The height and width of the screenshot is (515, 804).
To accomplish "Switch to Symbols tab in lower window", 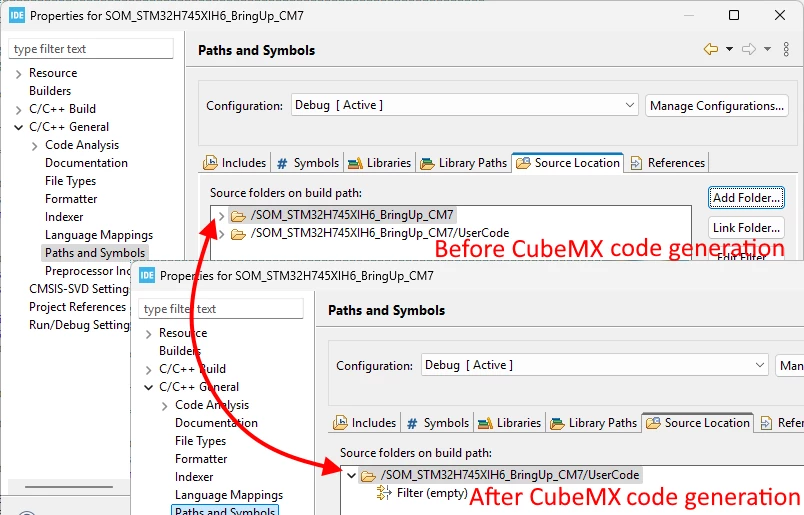I will [x=437, y=423].
